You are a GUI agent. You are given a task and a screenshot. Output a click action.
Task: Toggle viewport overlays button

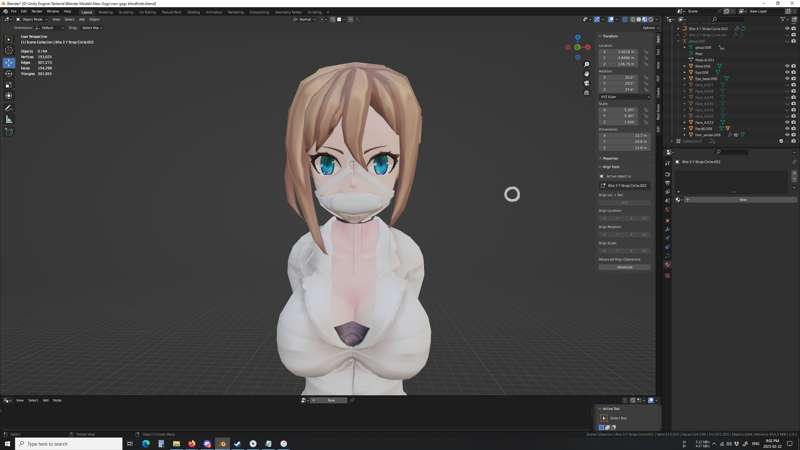coord(611,19)
